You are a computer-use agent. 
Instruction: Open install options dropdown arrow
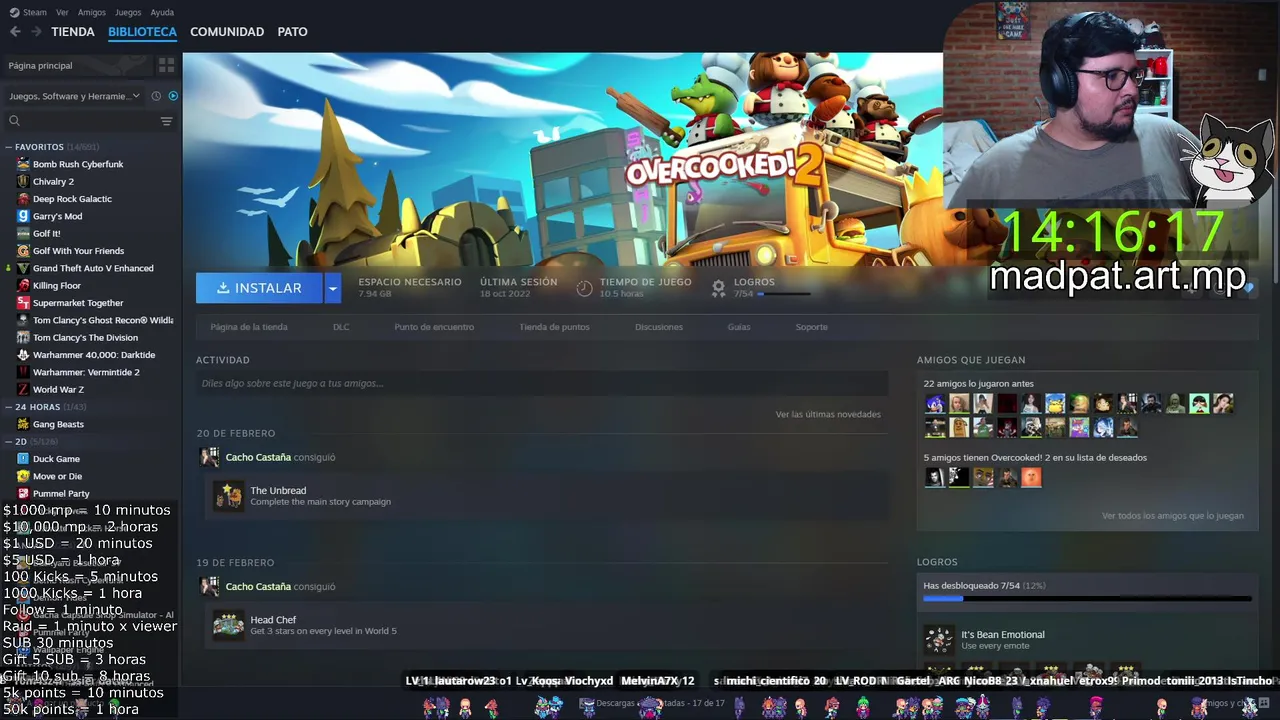pos(333,288)
